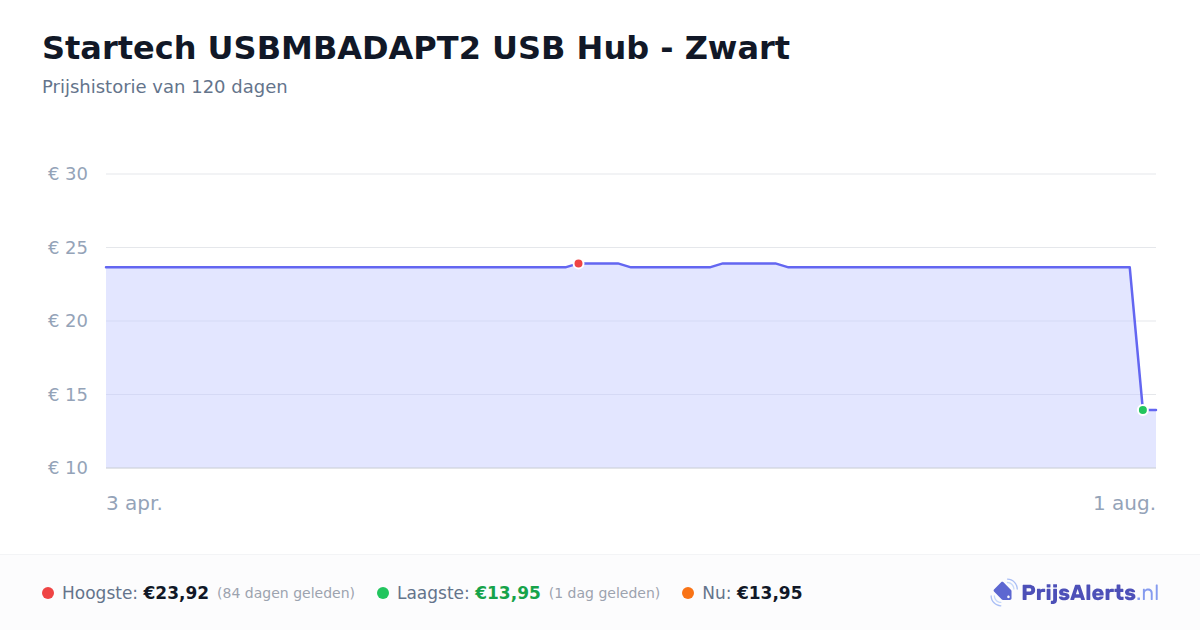Click the PrijsAlerts price tag logo icon
Image resolution: width=1200 pixels, height=630 pixels.
click(x=1003, y=593)
